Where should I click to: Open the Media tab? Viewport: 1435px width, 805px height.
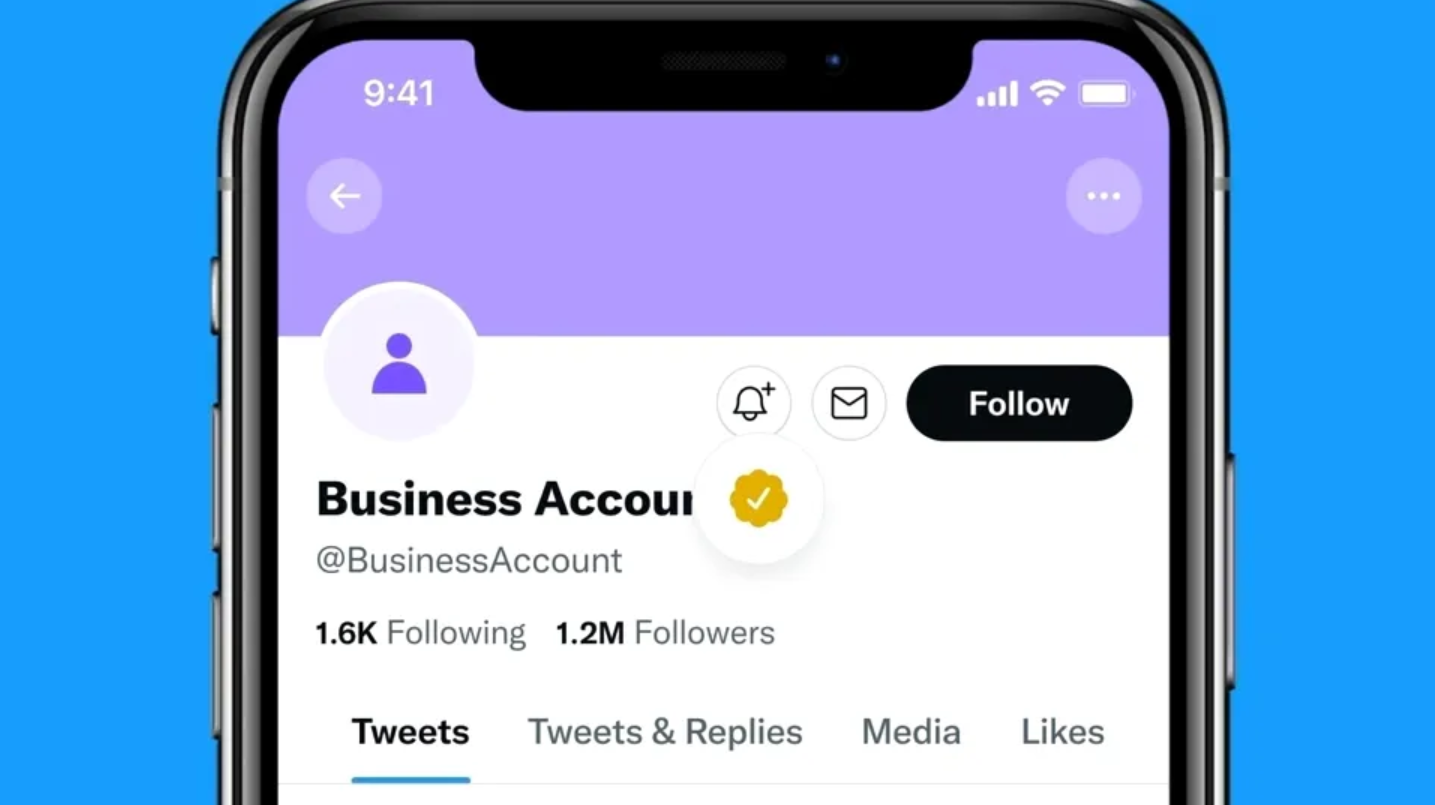pyautogui.click(x=911, y=732)
